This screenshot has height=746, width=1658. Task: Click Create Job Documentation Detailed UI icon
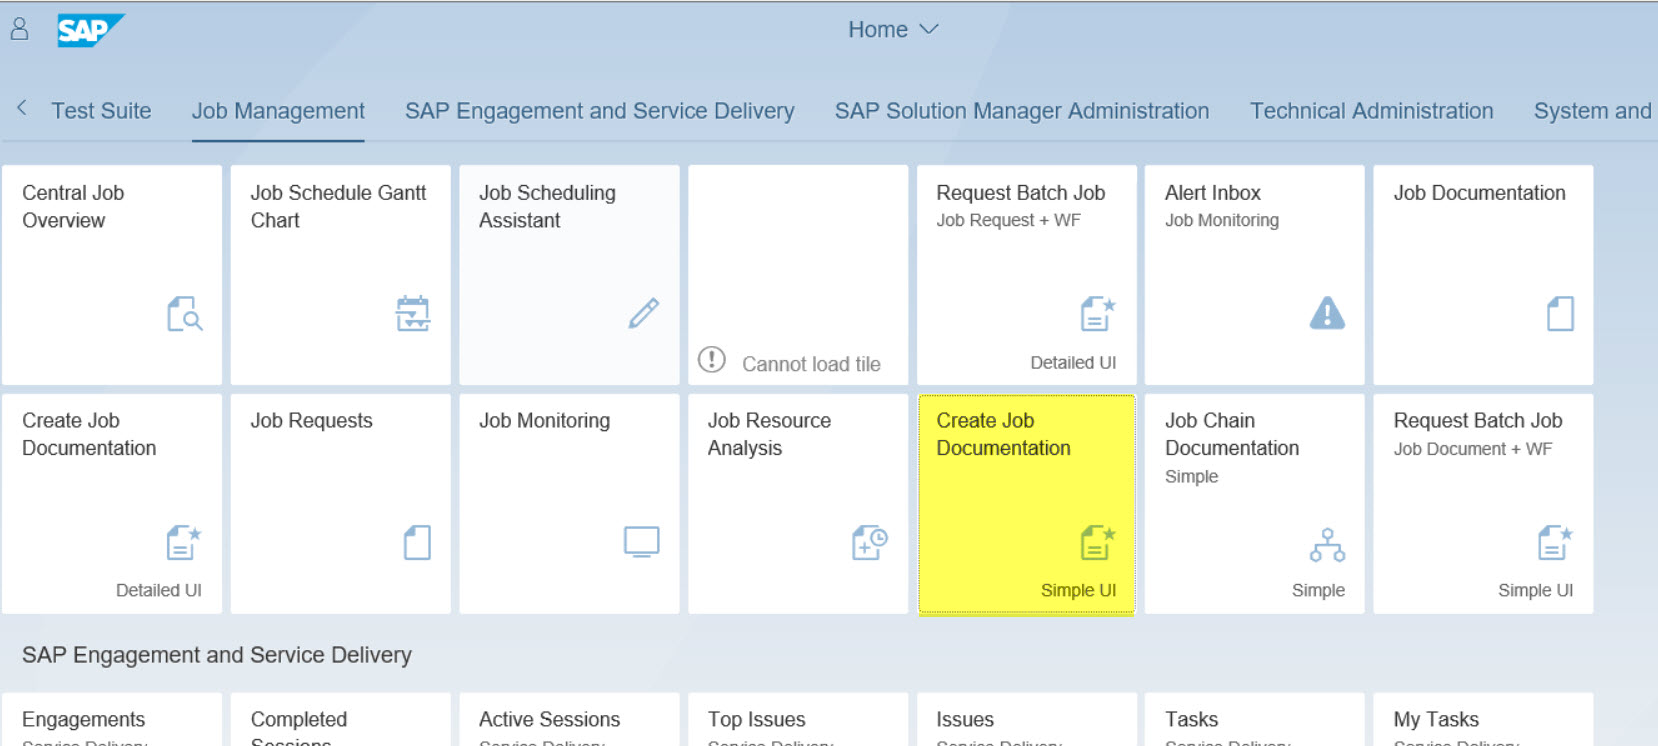(184, 543)
